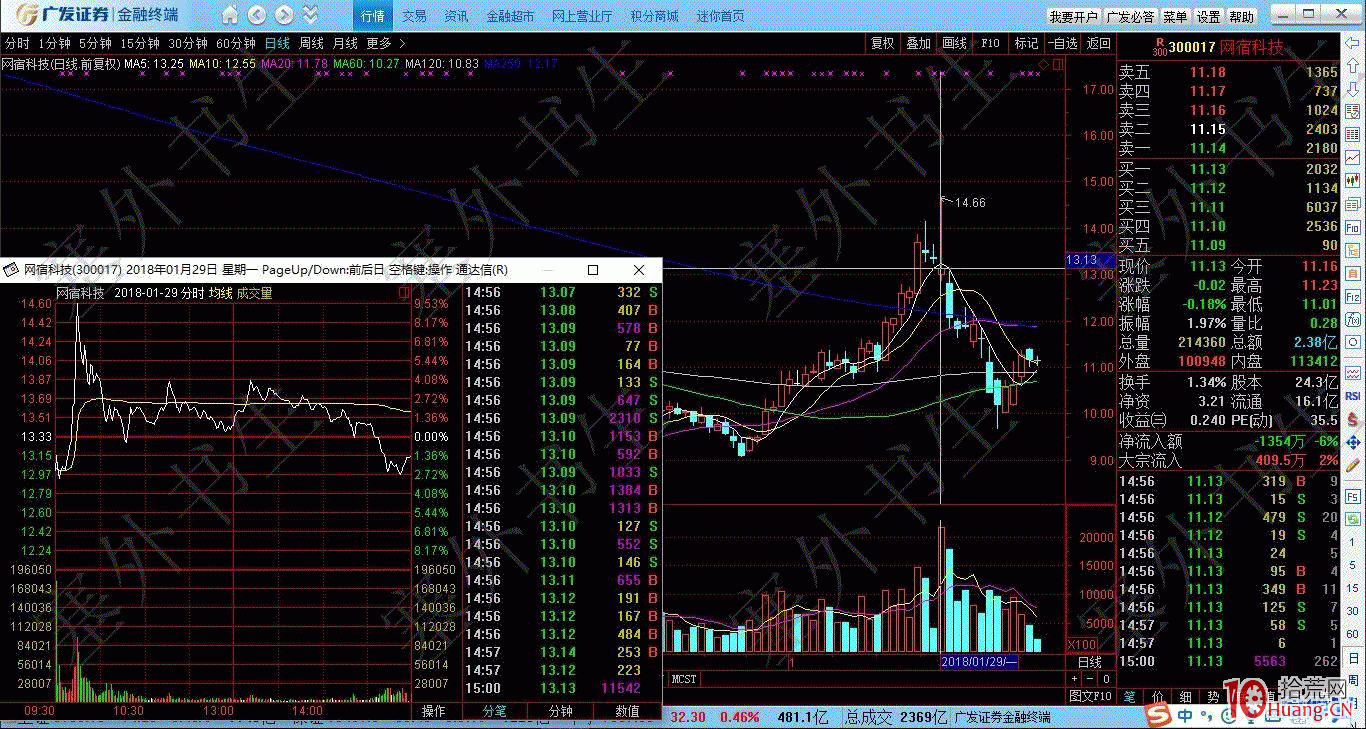This screenshot has height=729, width=1366.
Task: Click the forward arrow circle icon
Action: pyautogui.click(x=284, y=15)
